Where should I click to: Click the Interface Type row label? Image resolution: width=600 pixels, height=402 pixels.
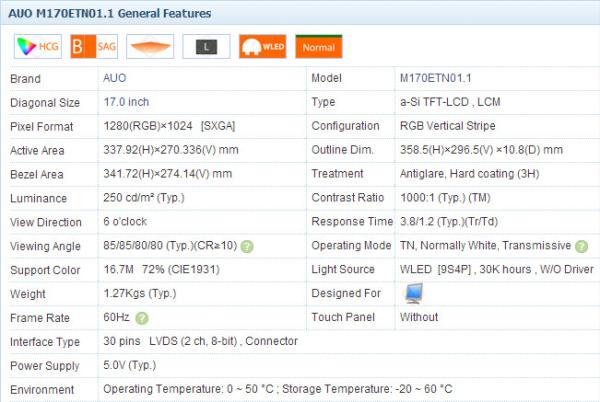pyautogui.click(x=45, y=342)
